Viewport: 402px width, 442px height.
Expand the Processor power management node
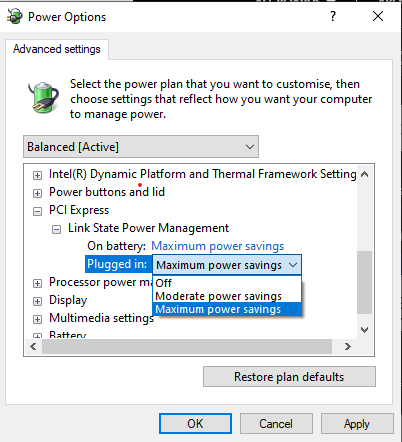point(37,283)
